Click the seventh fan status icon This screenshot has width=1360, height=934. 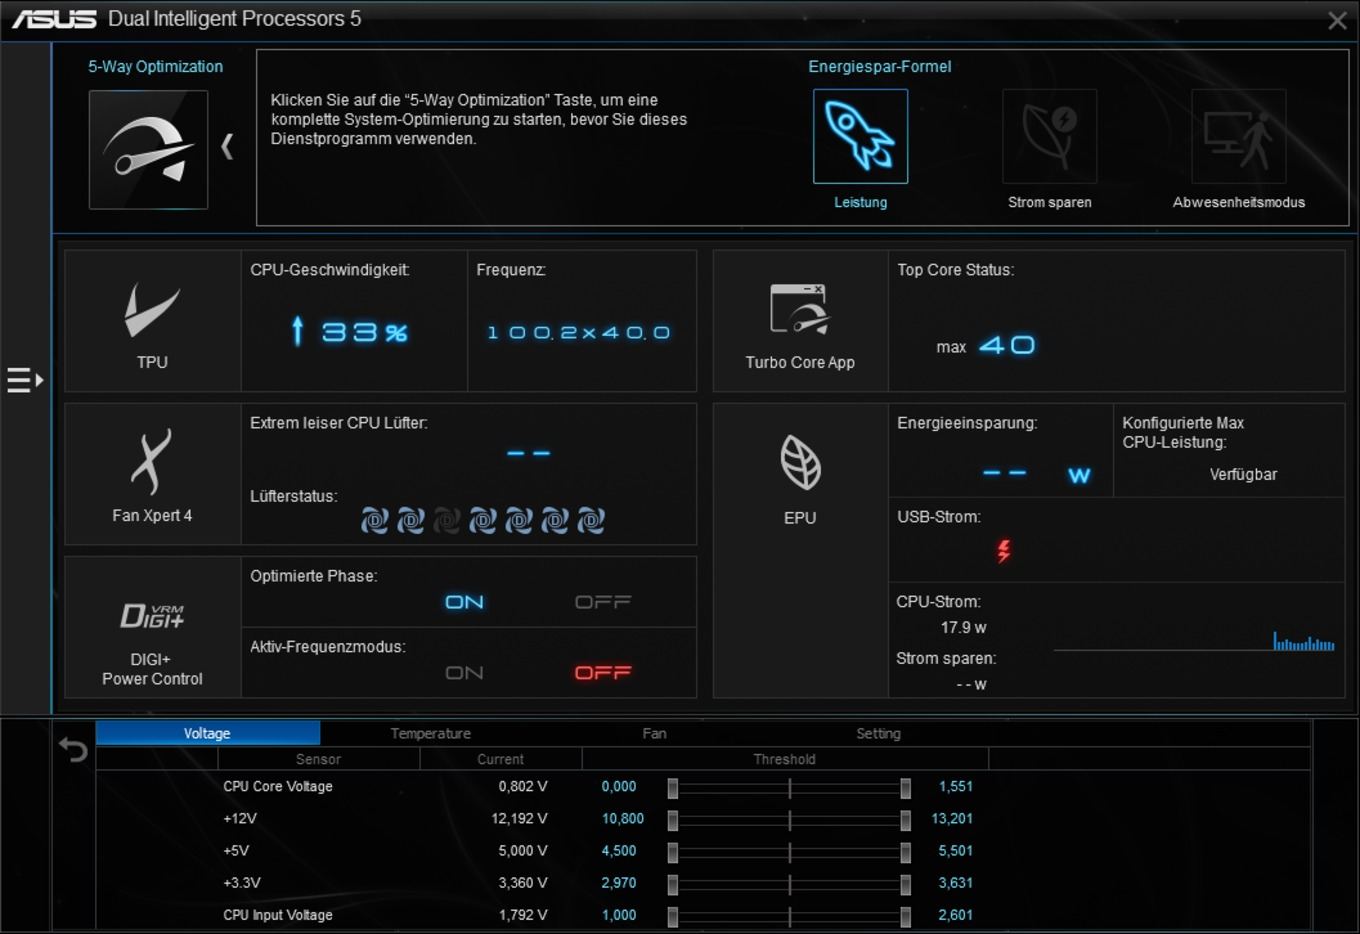590,520
